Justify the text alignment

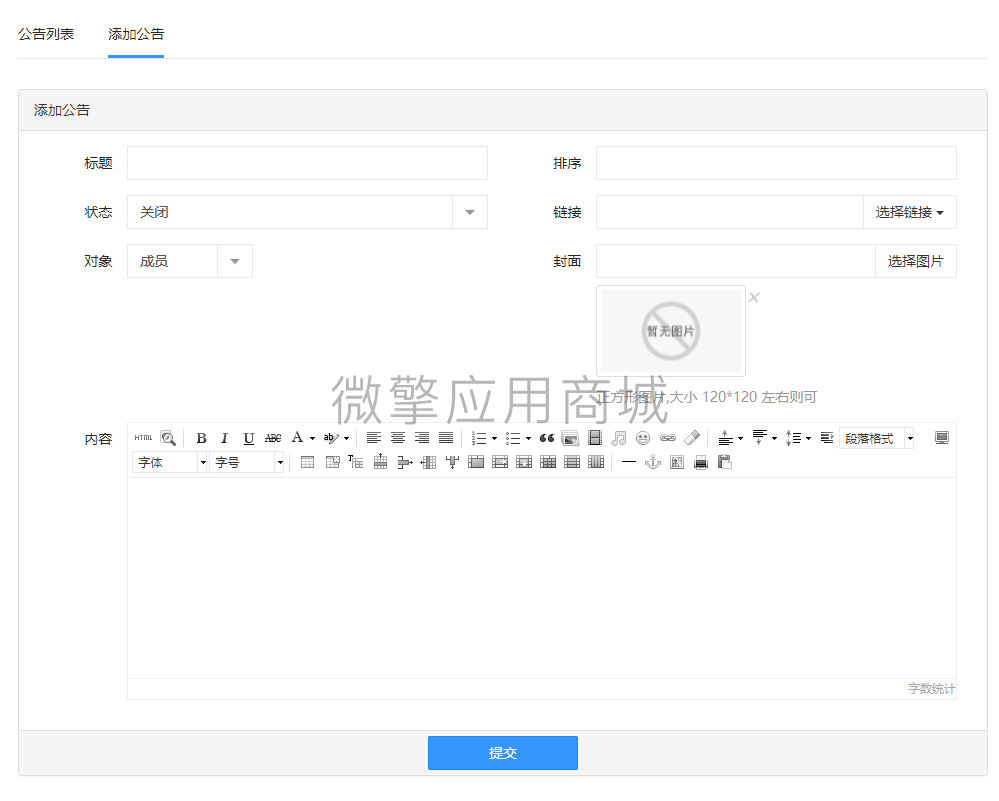(446, 438)
